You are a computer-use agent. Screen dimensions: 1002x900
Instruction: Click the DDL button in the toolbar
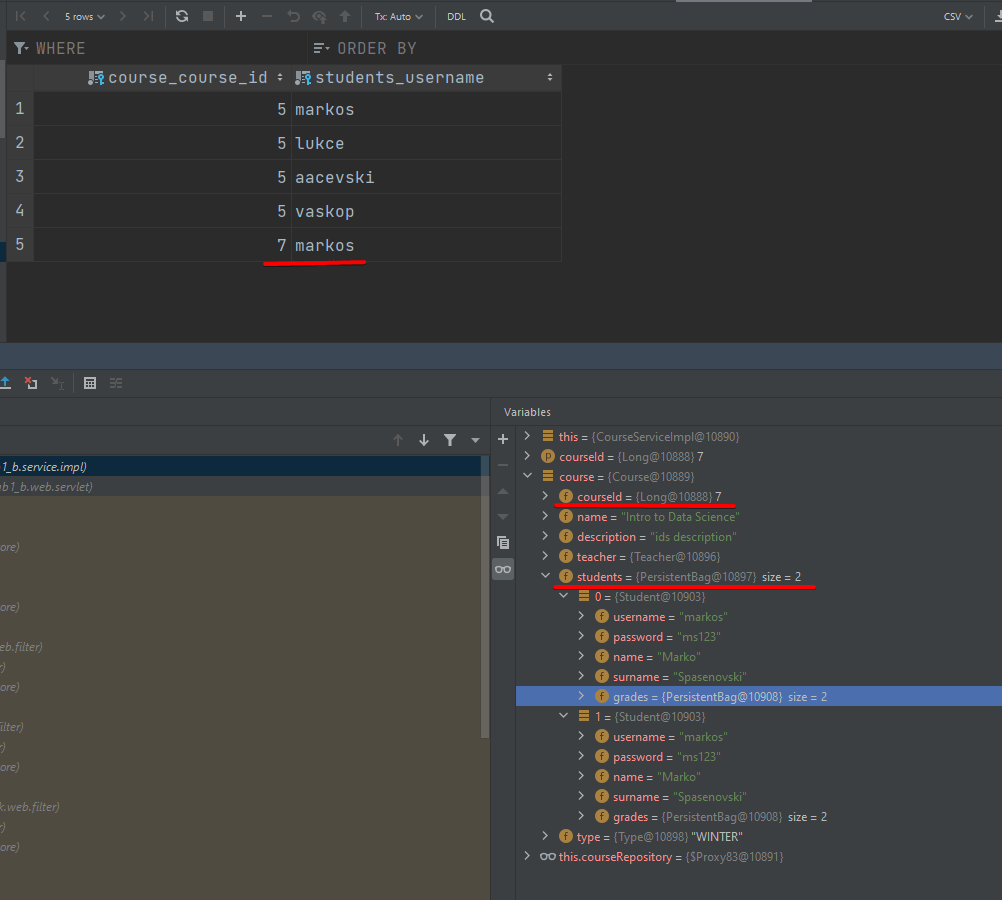pyautogui.click(x=456, y=16)
